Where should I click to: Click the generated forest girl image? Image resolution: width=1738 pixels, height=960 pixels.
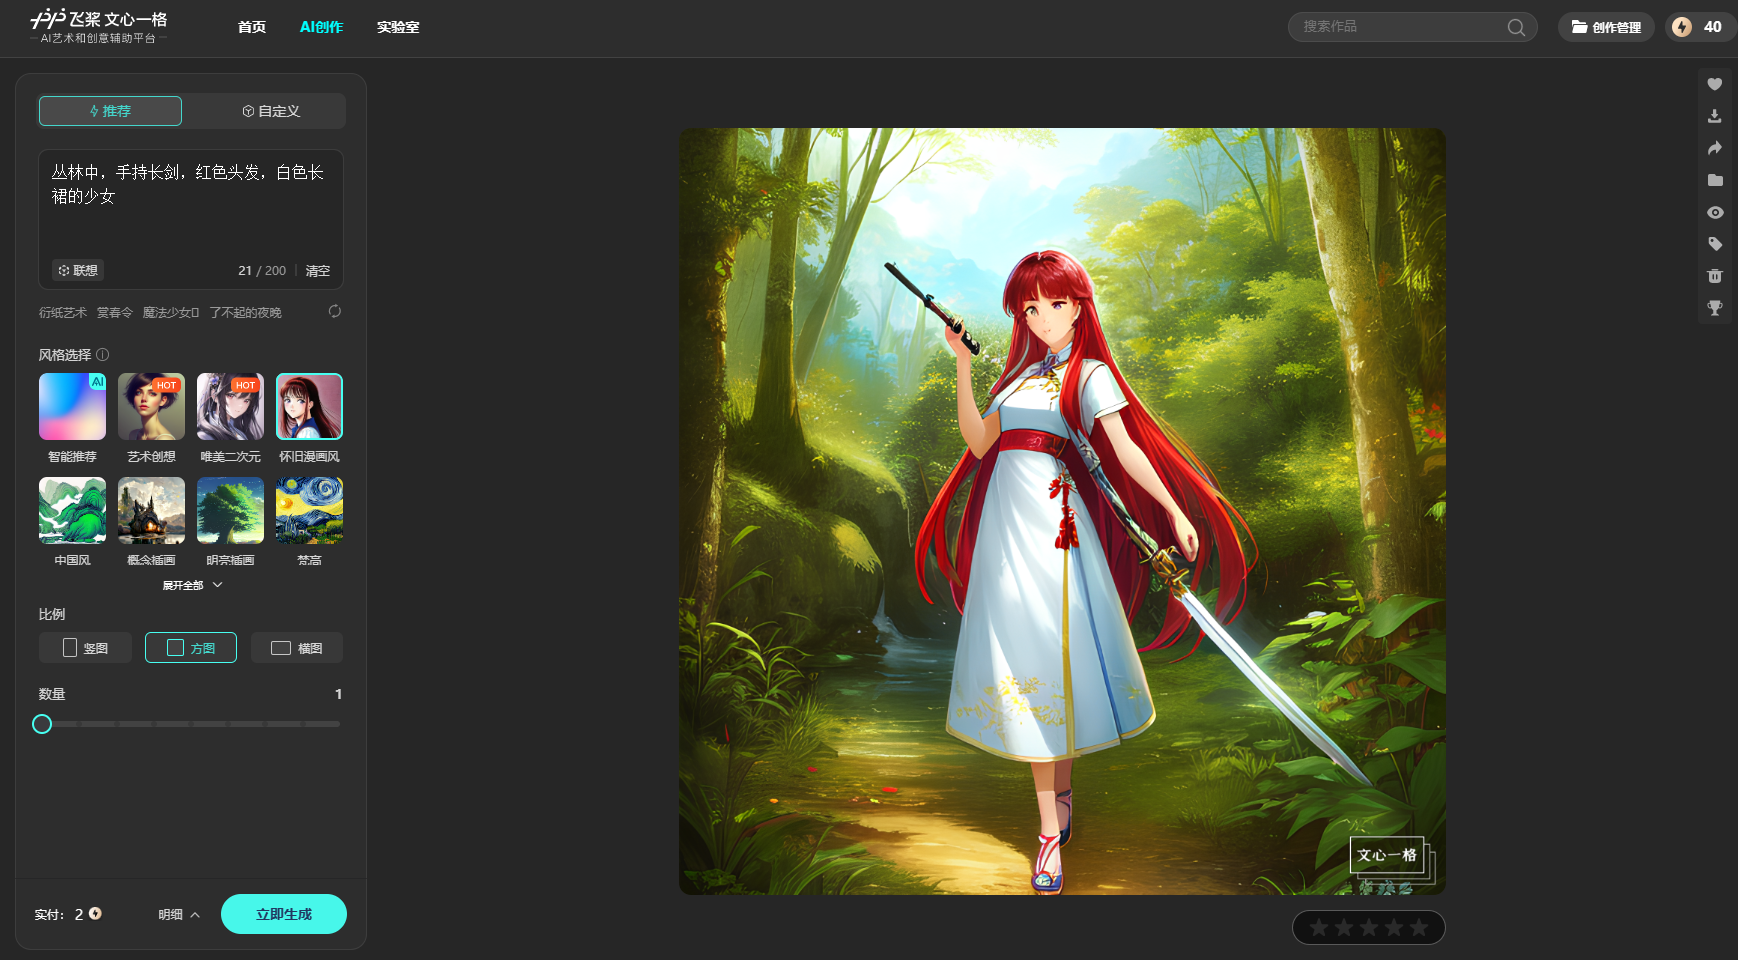click(x=1062, y=511)
